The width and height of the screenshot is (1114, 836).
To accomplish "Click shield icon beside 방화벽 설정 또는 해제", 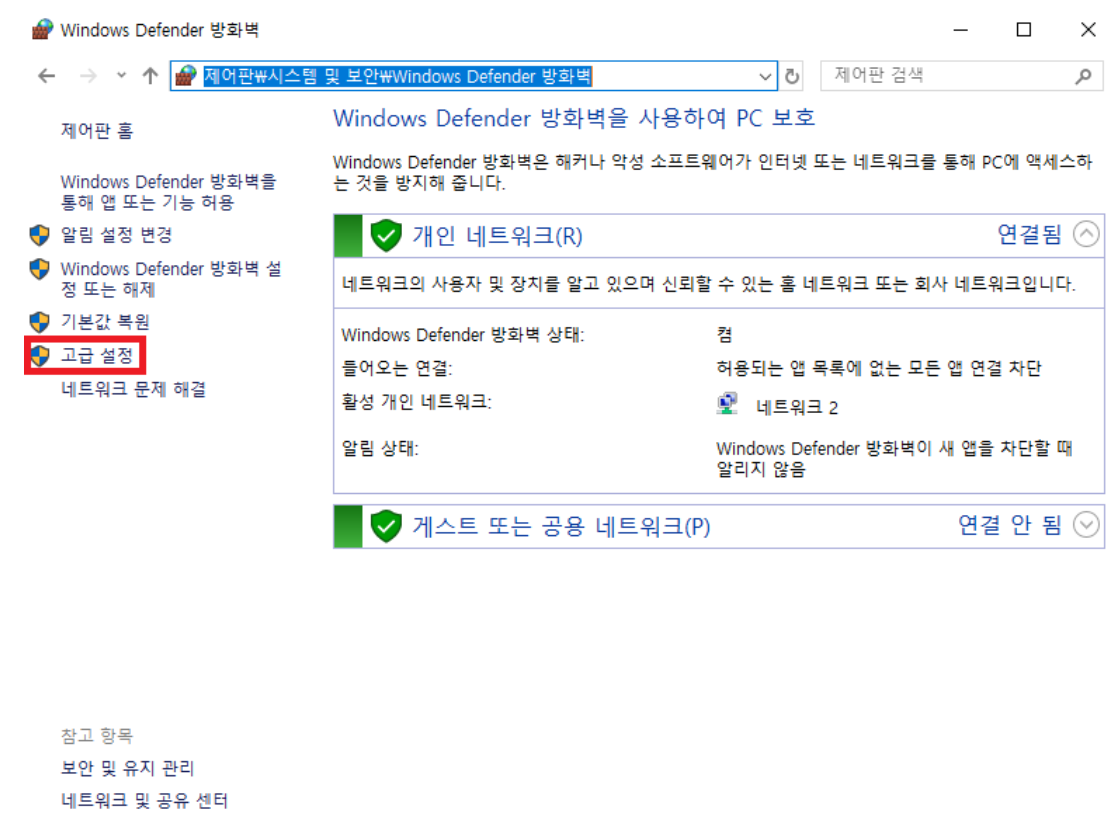I will click(x=40, y=269).
